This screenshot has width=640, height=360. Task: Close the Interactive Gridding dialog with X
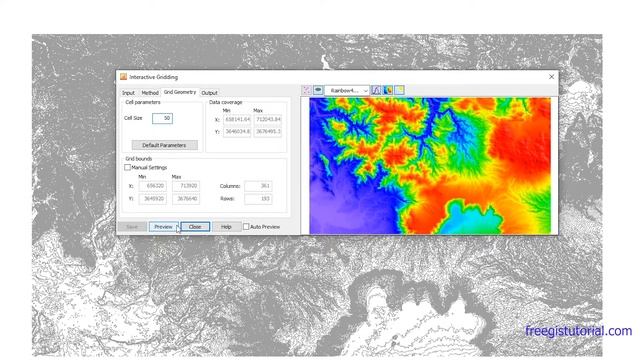(x=551, y=77)
